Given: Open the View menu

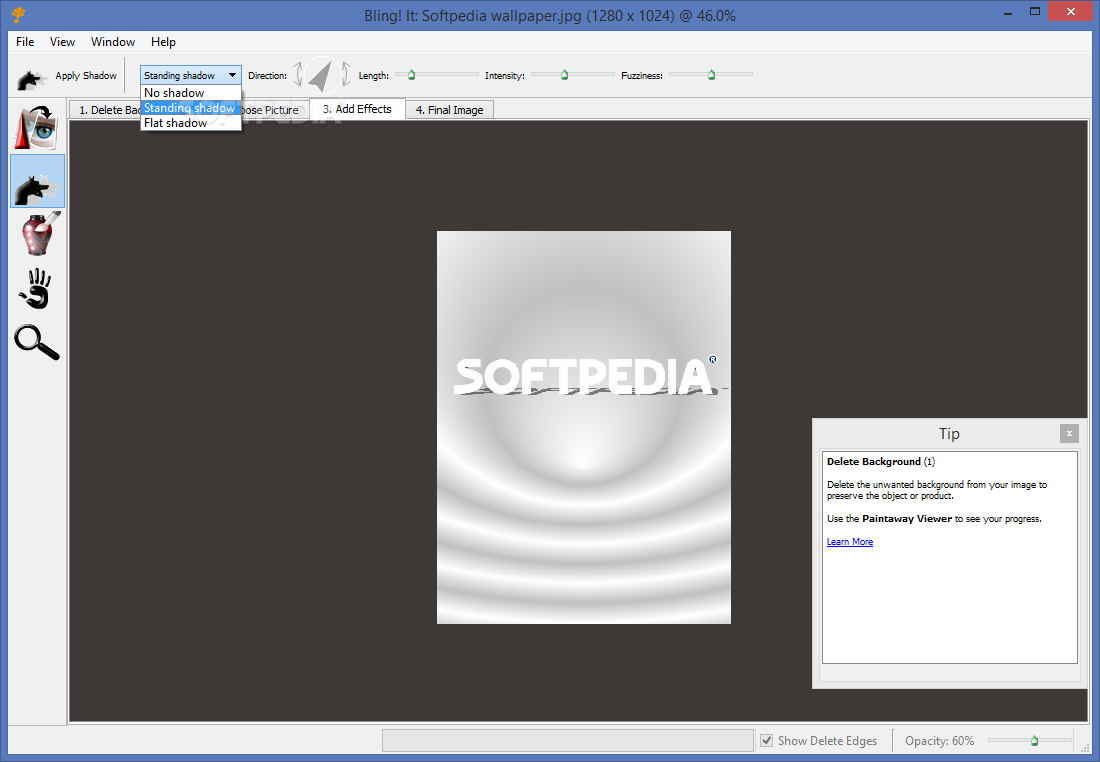Looking at the screenshot, I should tap(62, 42).
